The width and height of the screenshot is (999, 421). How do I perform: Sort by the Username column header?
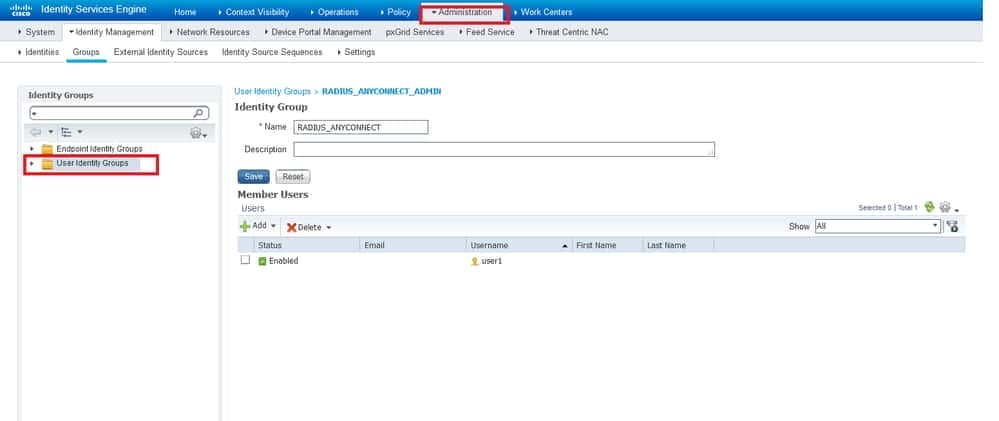pyautogui.click(x=519, y=245)
